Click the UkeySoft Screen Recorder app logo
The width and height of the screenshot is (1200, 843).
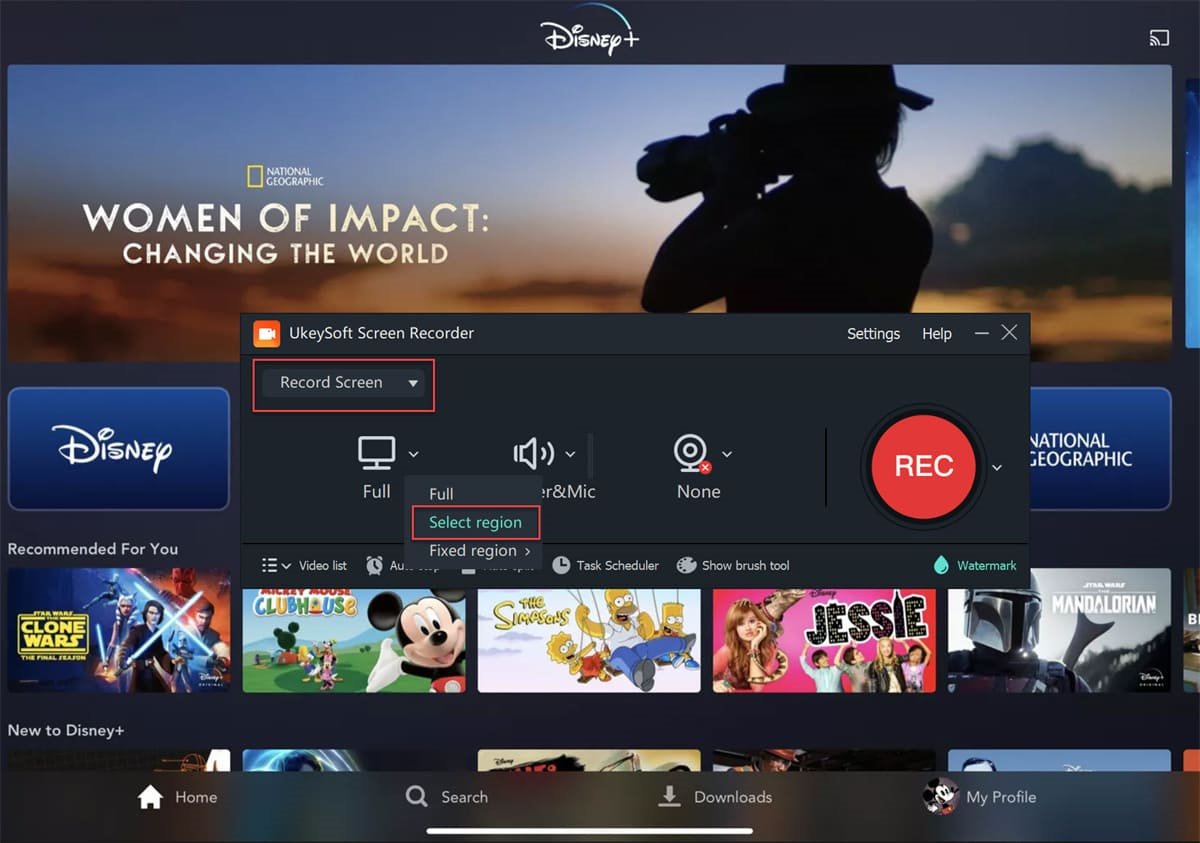pyautogui.click(x=266, y=333)
